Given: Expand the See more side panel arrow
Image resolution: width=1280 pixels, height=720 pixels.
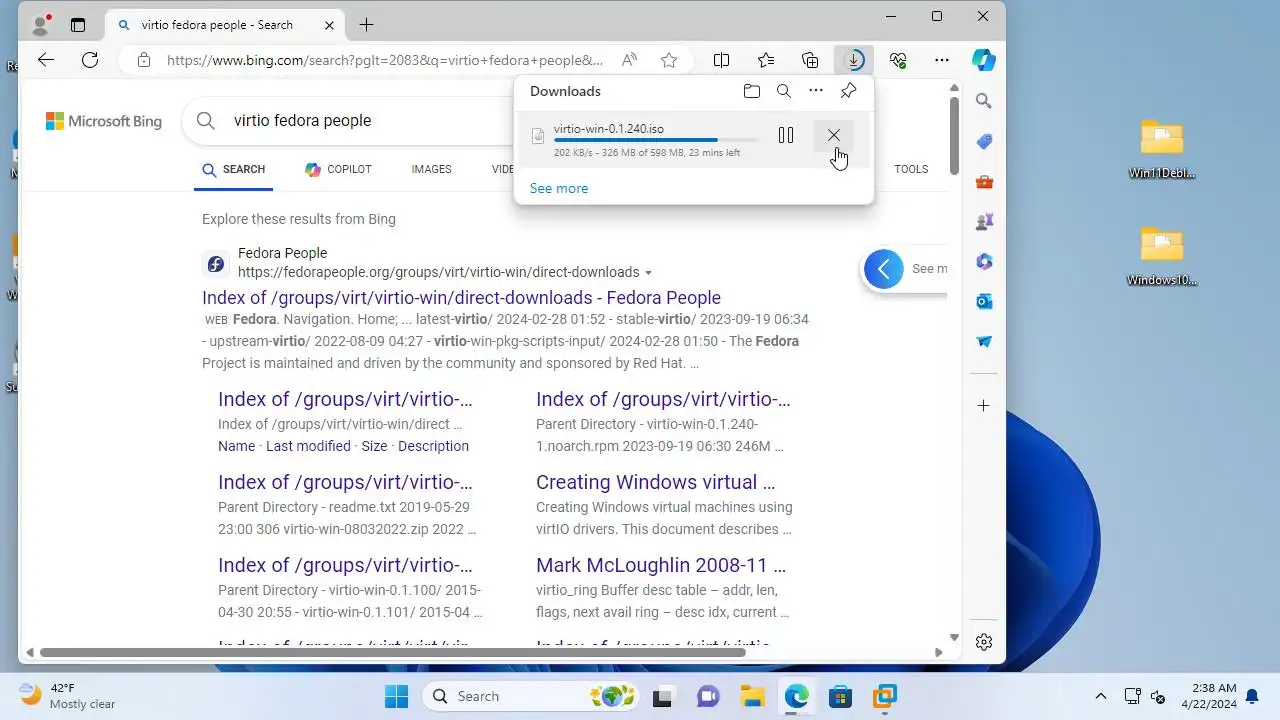Looking at the screenshot, I should tap(883, 269).
